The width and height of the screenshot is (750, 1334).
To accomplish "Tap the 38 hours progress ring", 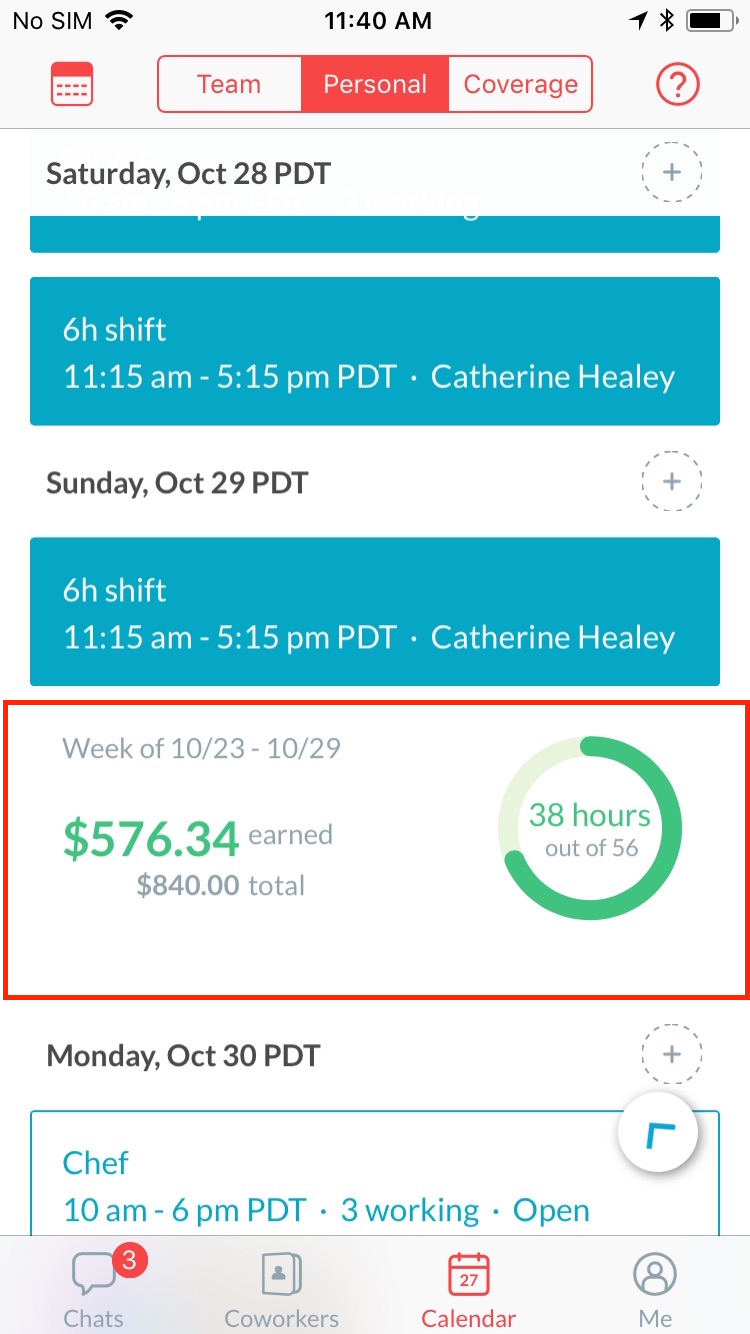I will point(590,828).
